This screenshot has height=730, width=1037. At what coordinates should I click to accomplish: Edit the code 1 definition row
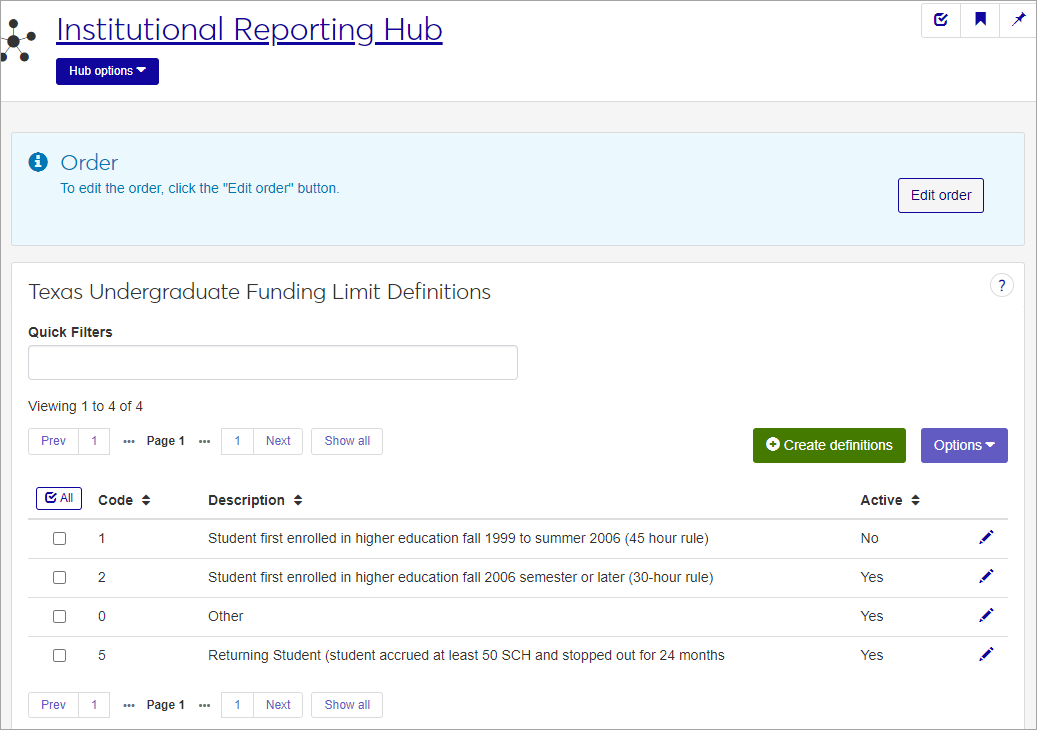point(986,538)
